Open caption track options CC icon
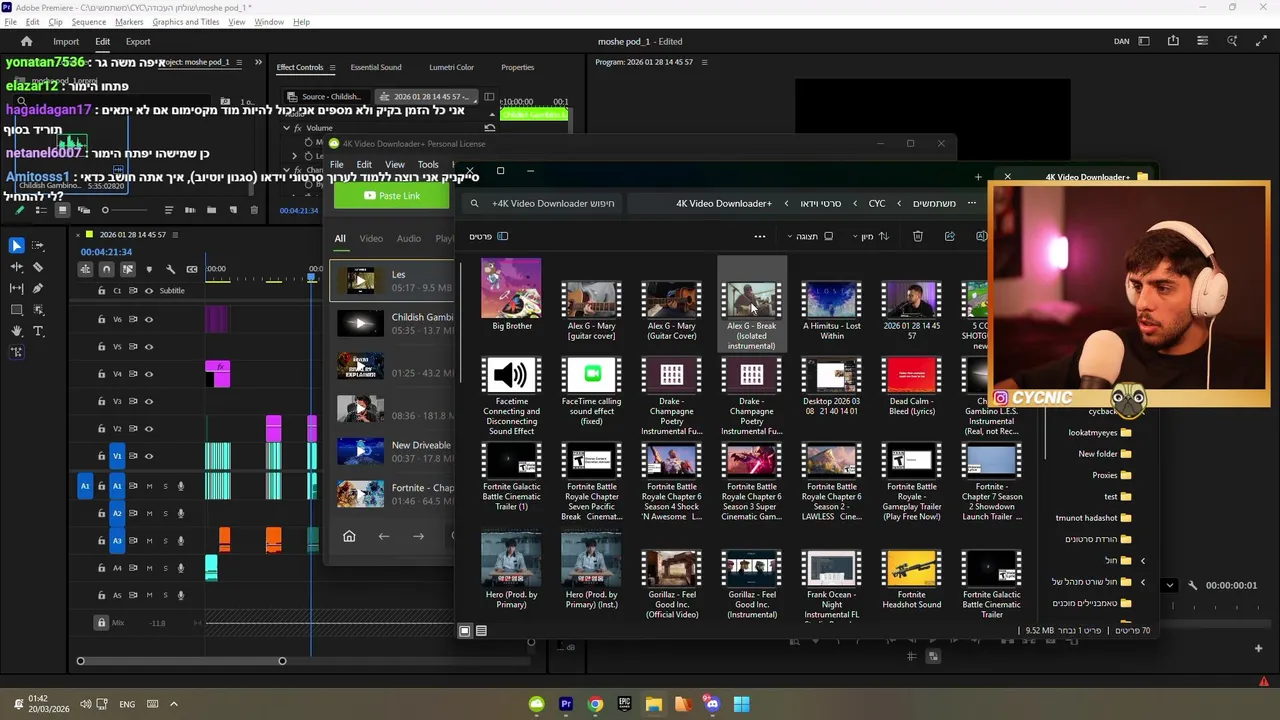This screenshot has height=720, width=1280. pos(191,269)
